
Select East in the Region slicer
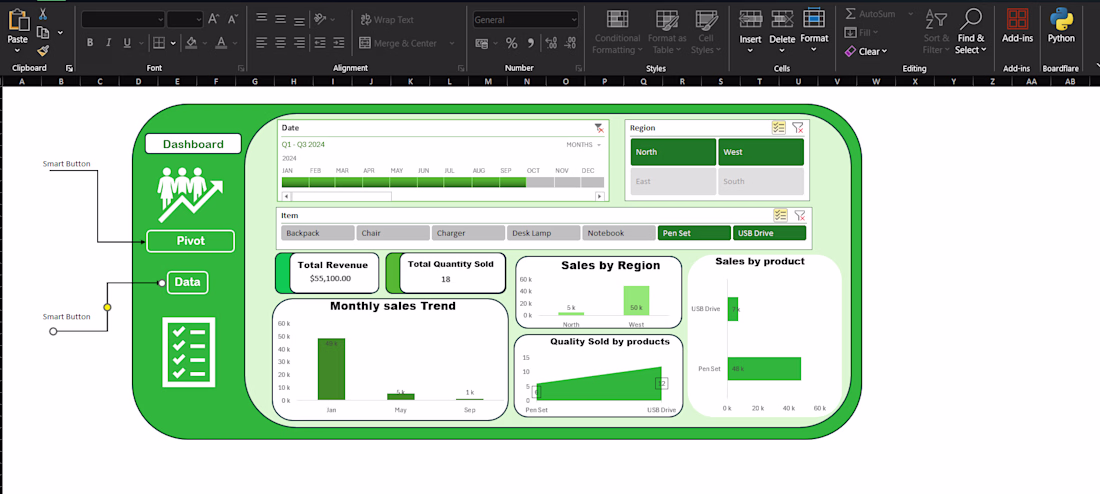pos(673,181)
